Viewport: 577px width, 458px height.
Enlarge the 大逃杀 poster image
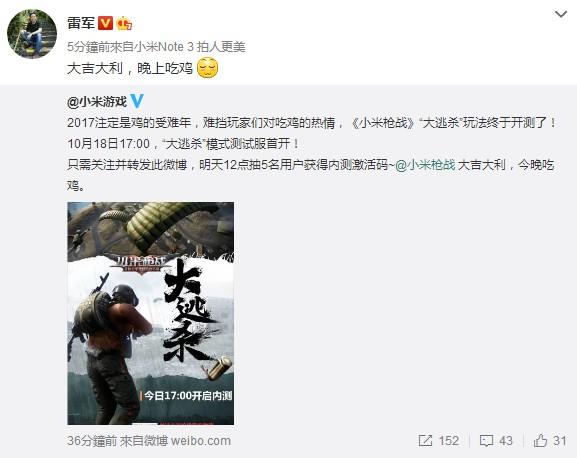tap(151, 313)
